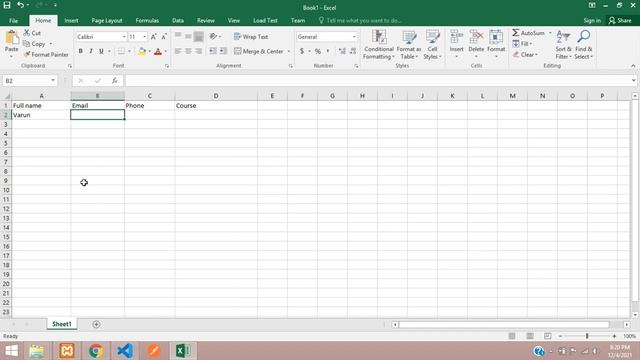Apply Percent Style format
640x360 pixels.
click(x=318, y=51)
